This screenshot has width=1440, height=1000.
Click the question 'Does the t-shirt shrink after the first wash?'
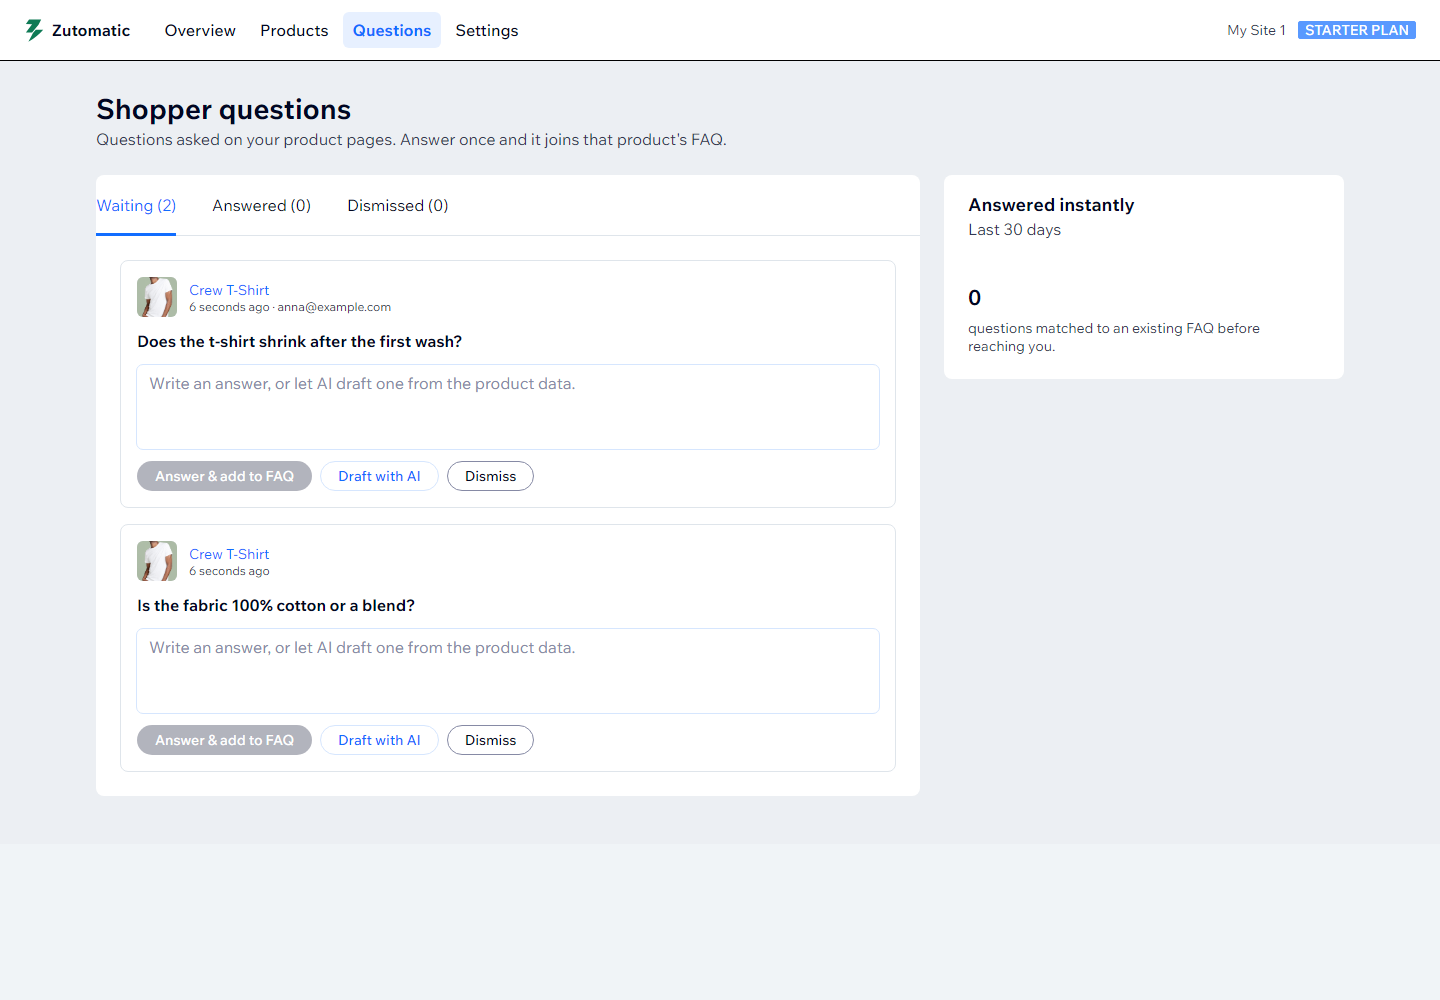[x=300, y=342]
